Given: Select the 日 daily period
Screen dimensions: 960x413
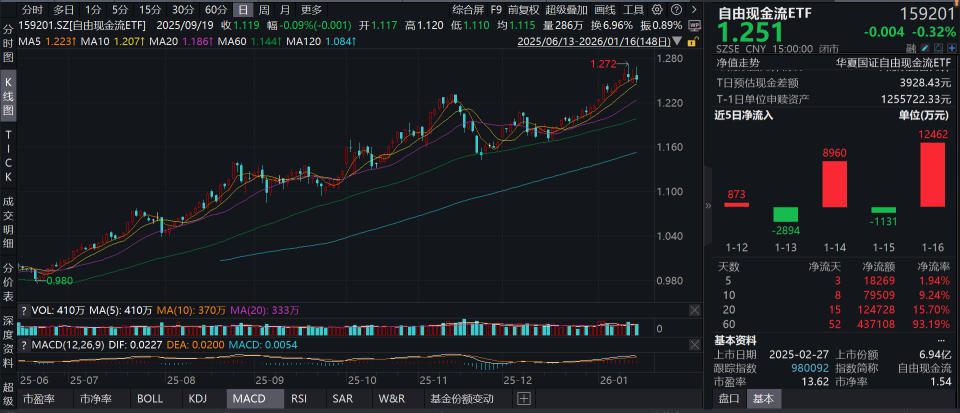Looking at the screenshot, I should (x=244, y=10).
